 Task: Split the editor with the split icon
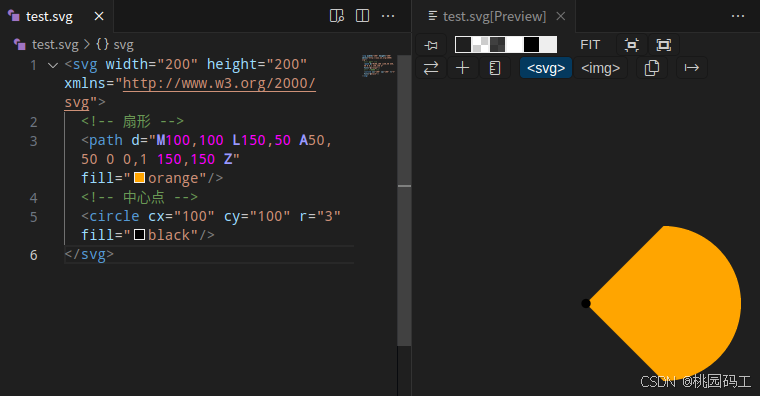coord(363,16)
